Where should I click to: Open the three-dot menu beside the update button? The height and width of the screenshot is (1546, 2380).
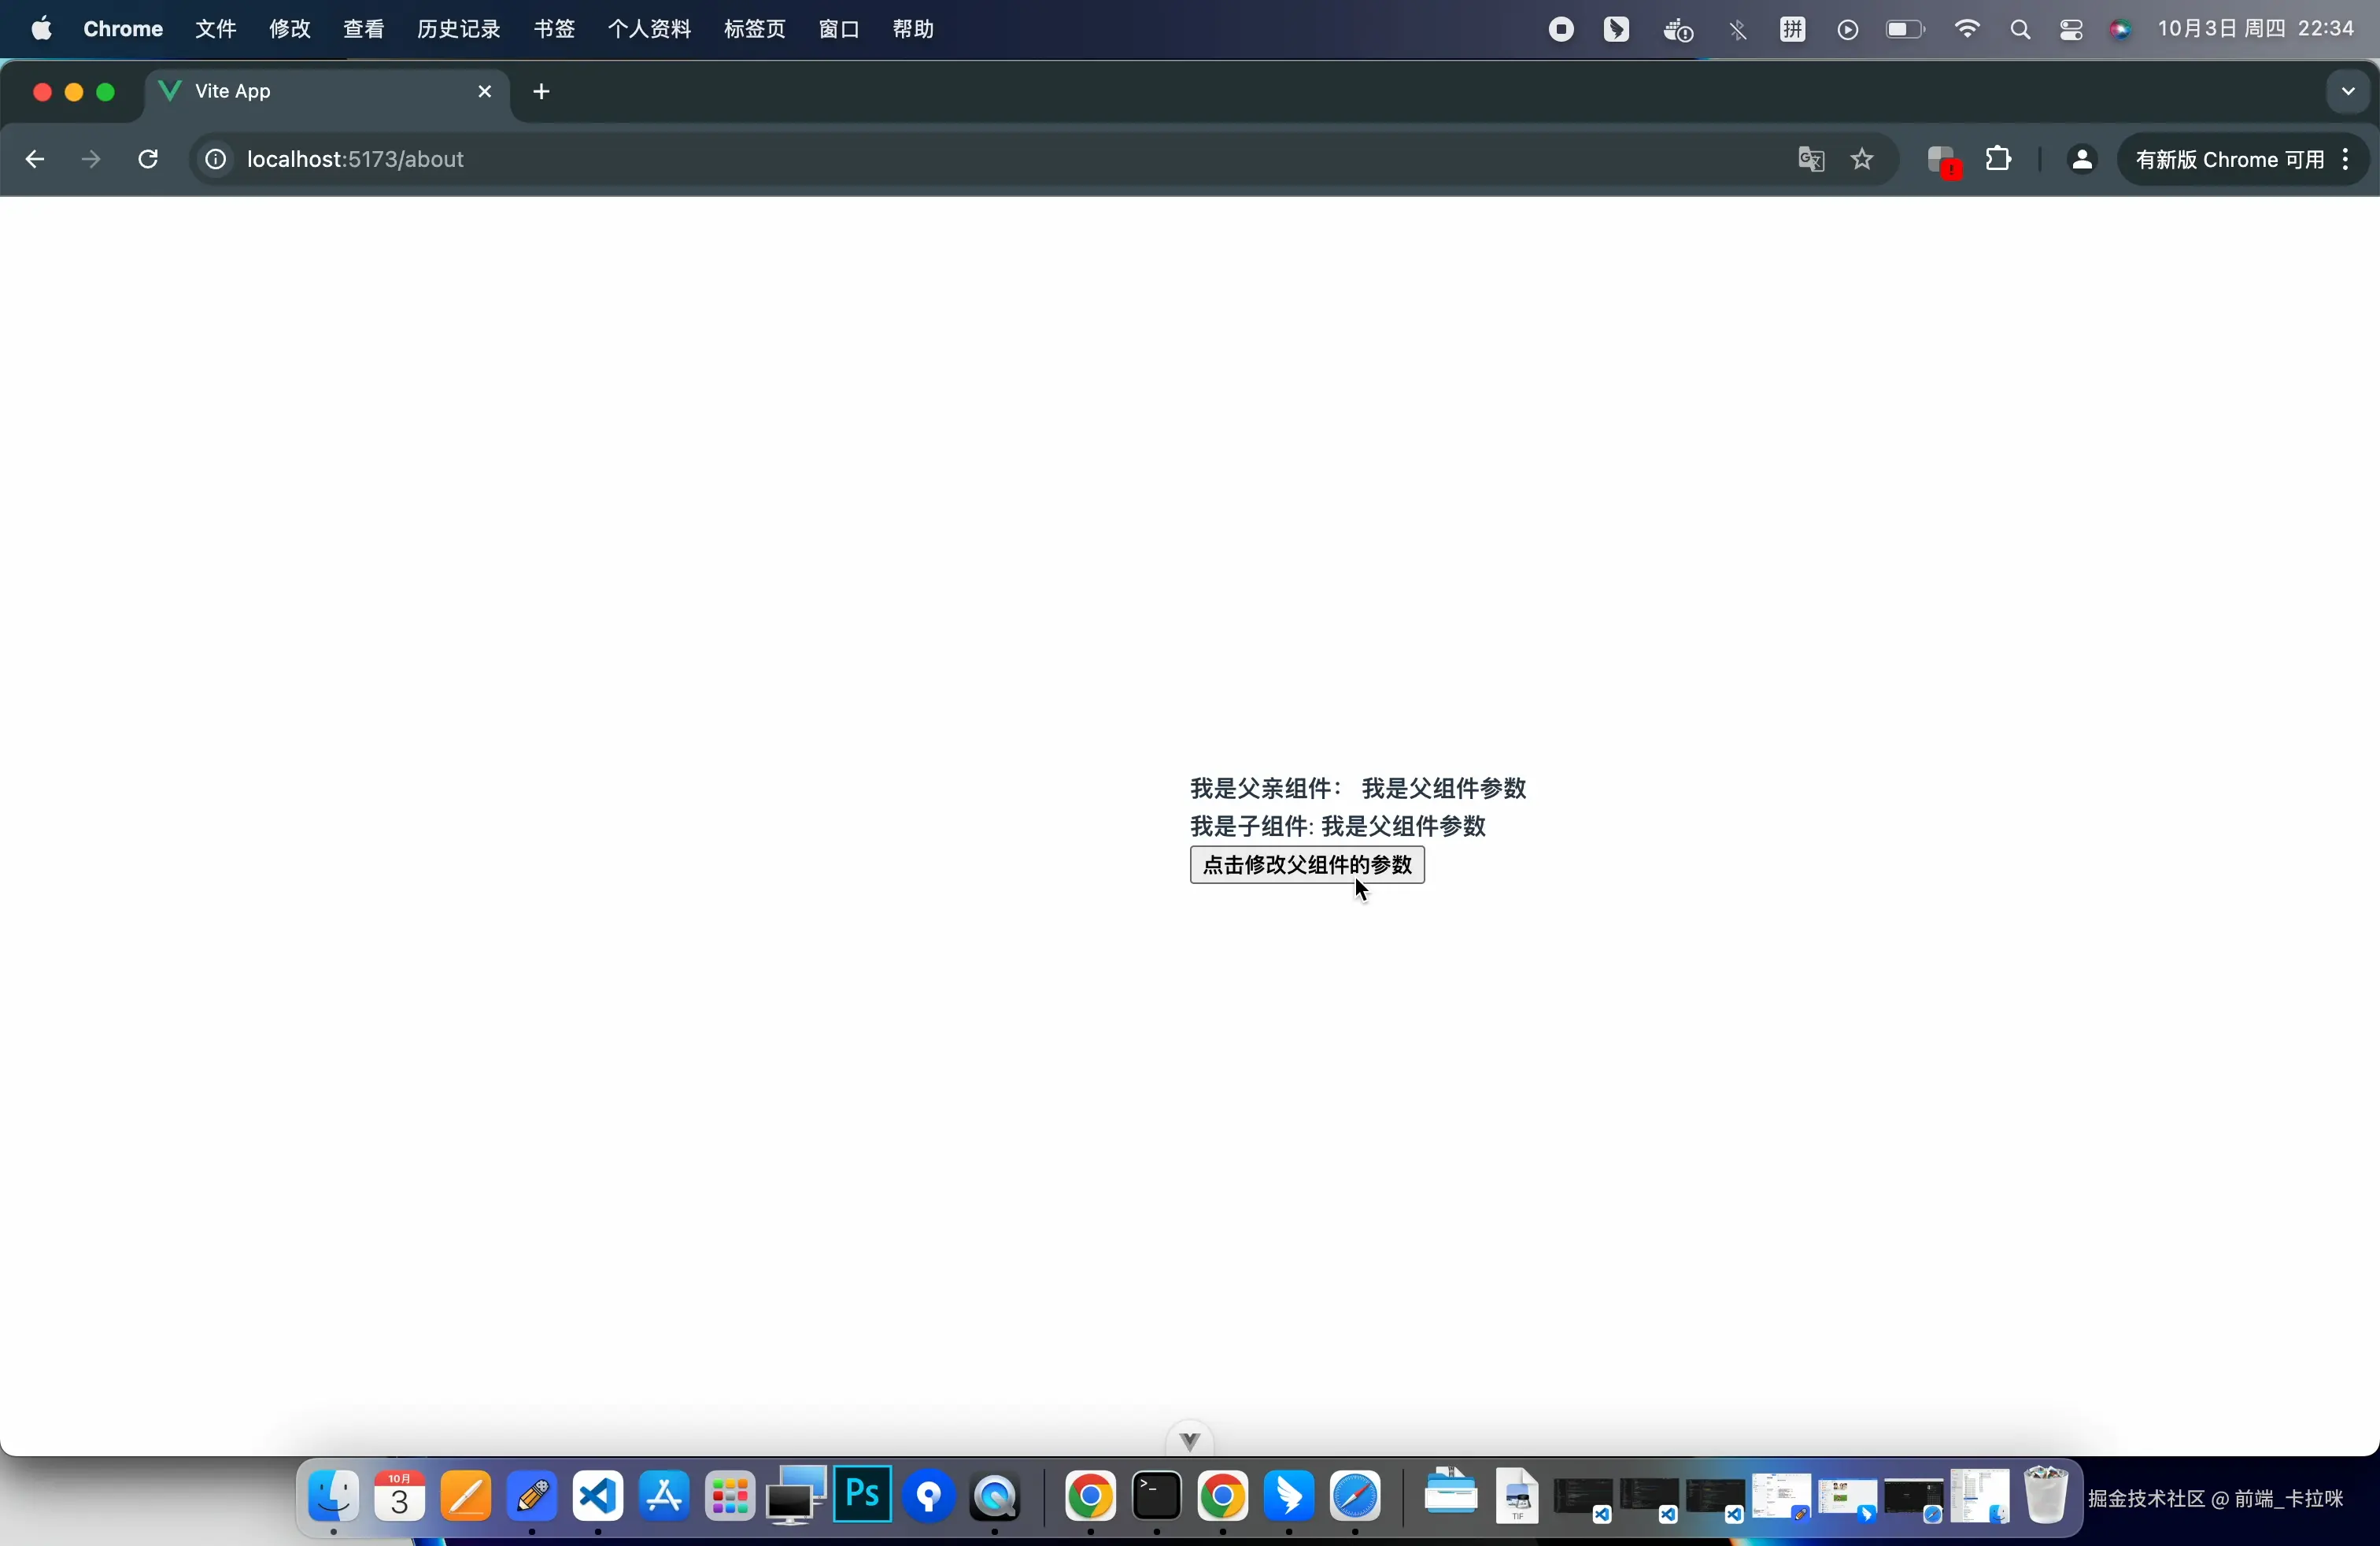[x=2347, y=160]
